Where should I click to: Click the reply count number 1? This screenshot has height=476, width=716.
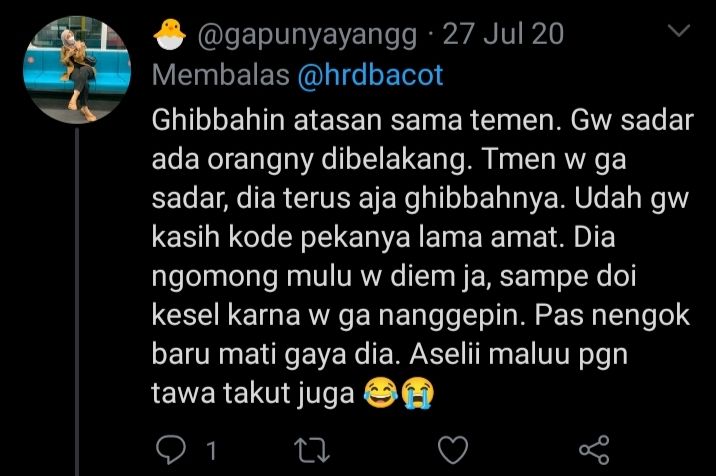click(x=211, y=451)
